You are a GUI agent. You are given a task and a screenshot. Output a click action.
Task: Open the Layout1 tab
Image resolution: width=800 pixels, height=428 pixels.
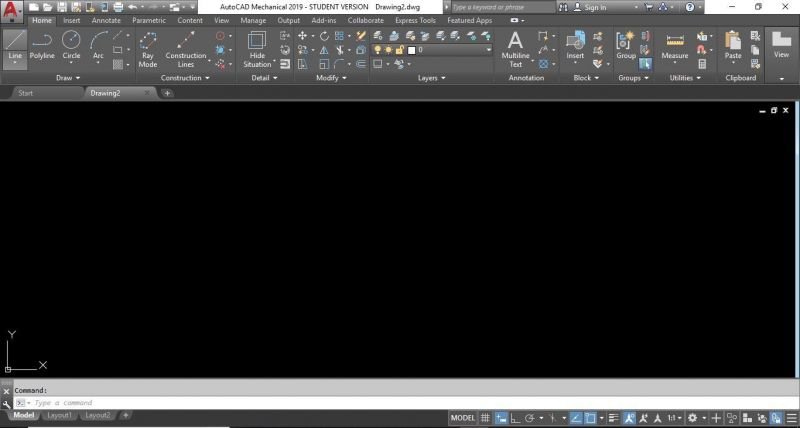pyautogui.click(x=59, y=415)
